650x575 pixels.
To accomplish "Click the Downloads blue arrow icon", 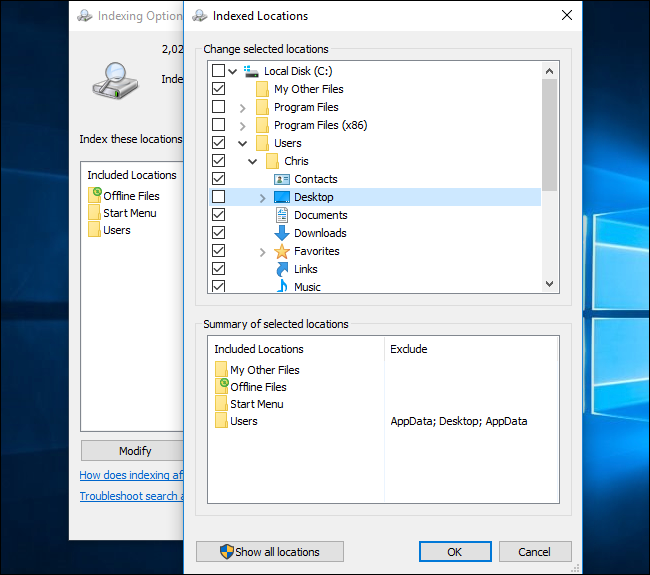I will coord(282,233).
